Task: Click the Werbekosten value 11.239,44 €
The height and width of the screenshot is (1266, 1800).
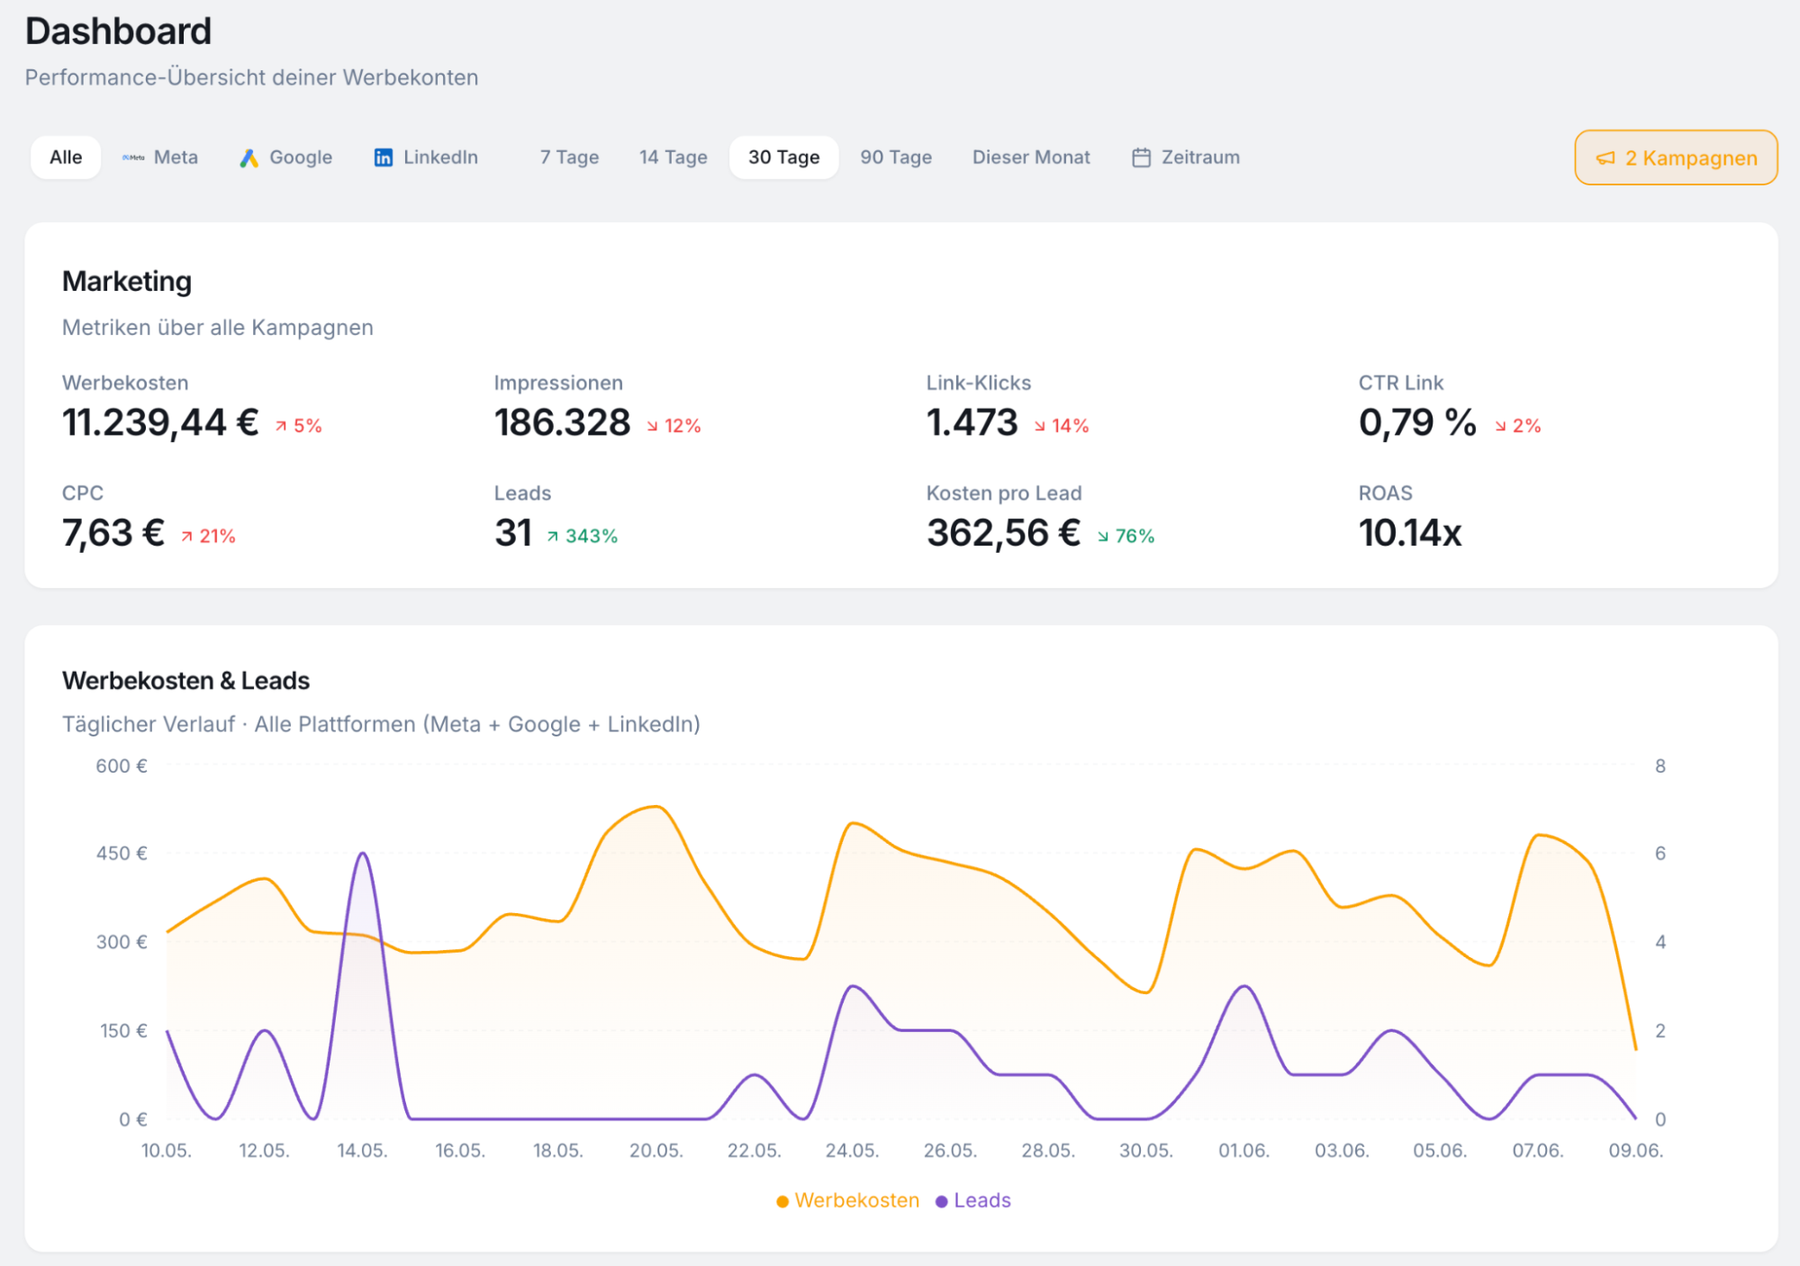Action: (161, 422)
